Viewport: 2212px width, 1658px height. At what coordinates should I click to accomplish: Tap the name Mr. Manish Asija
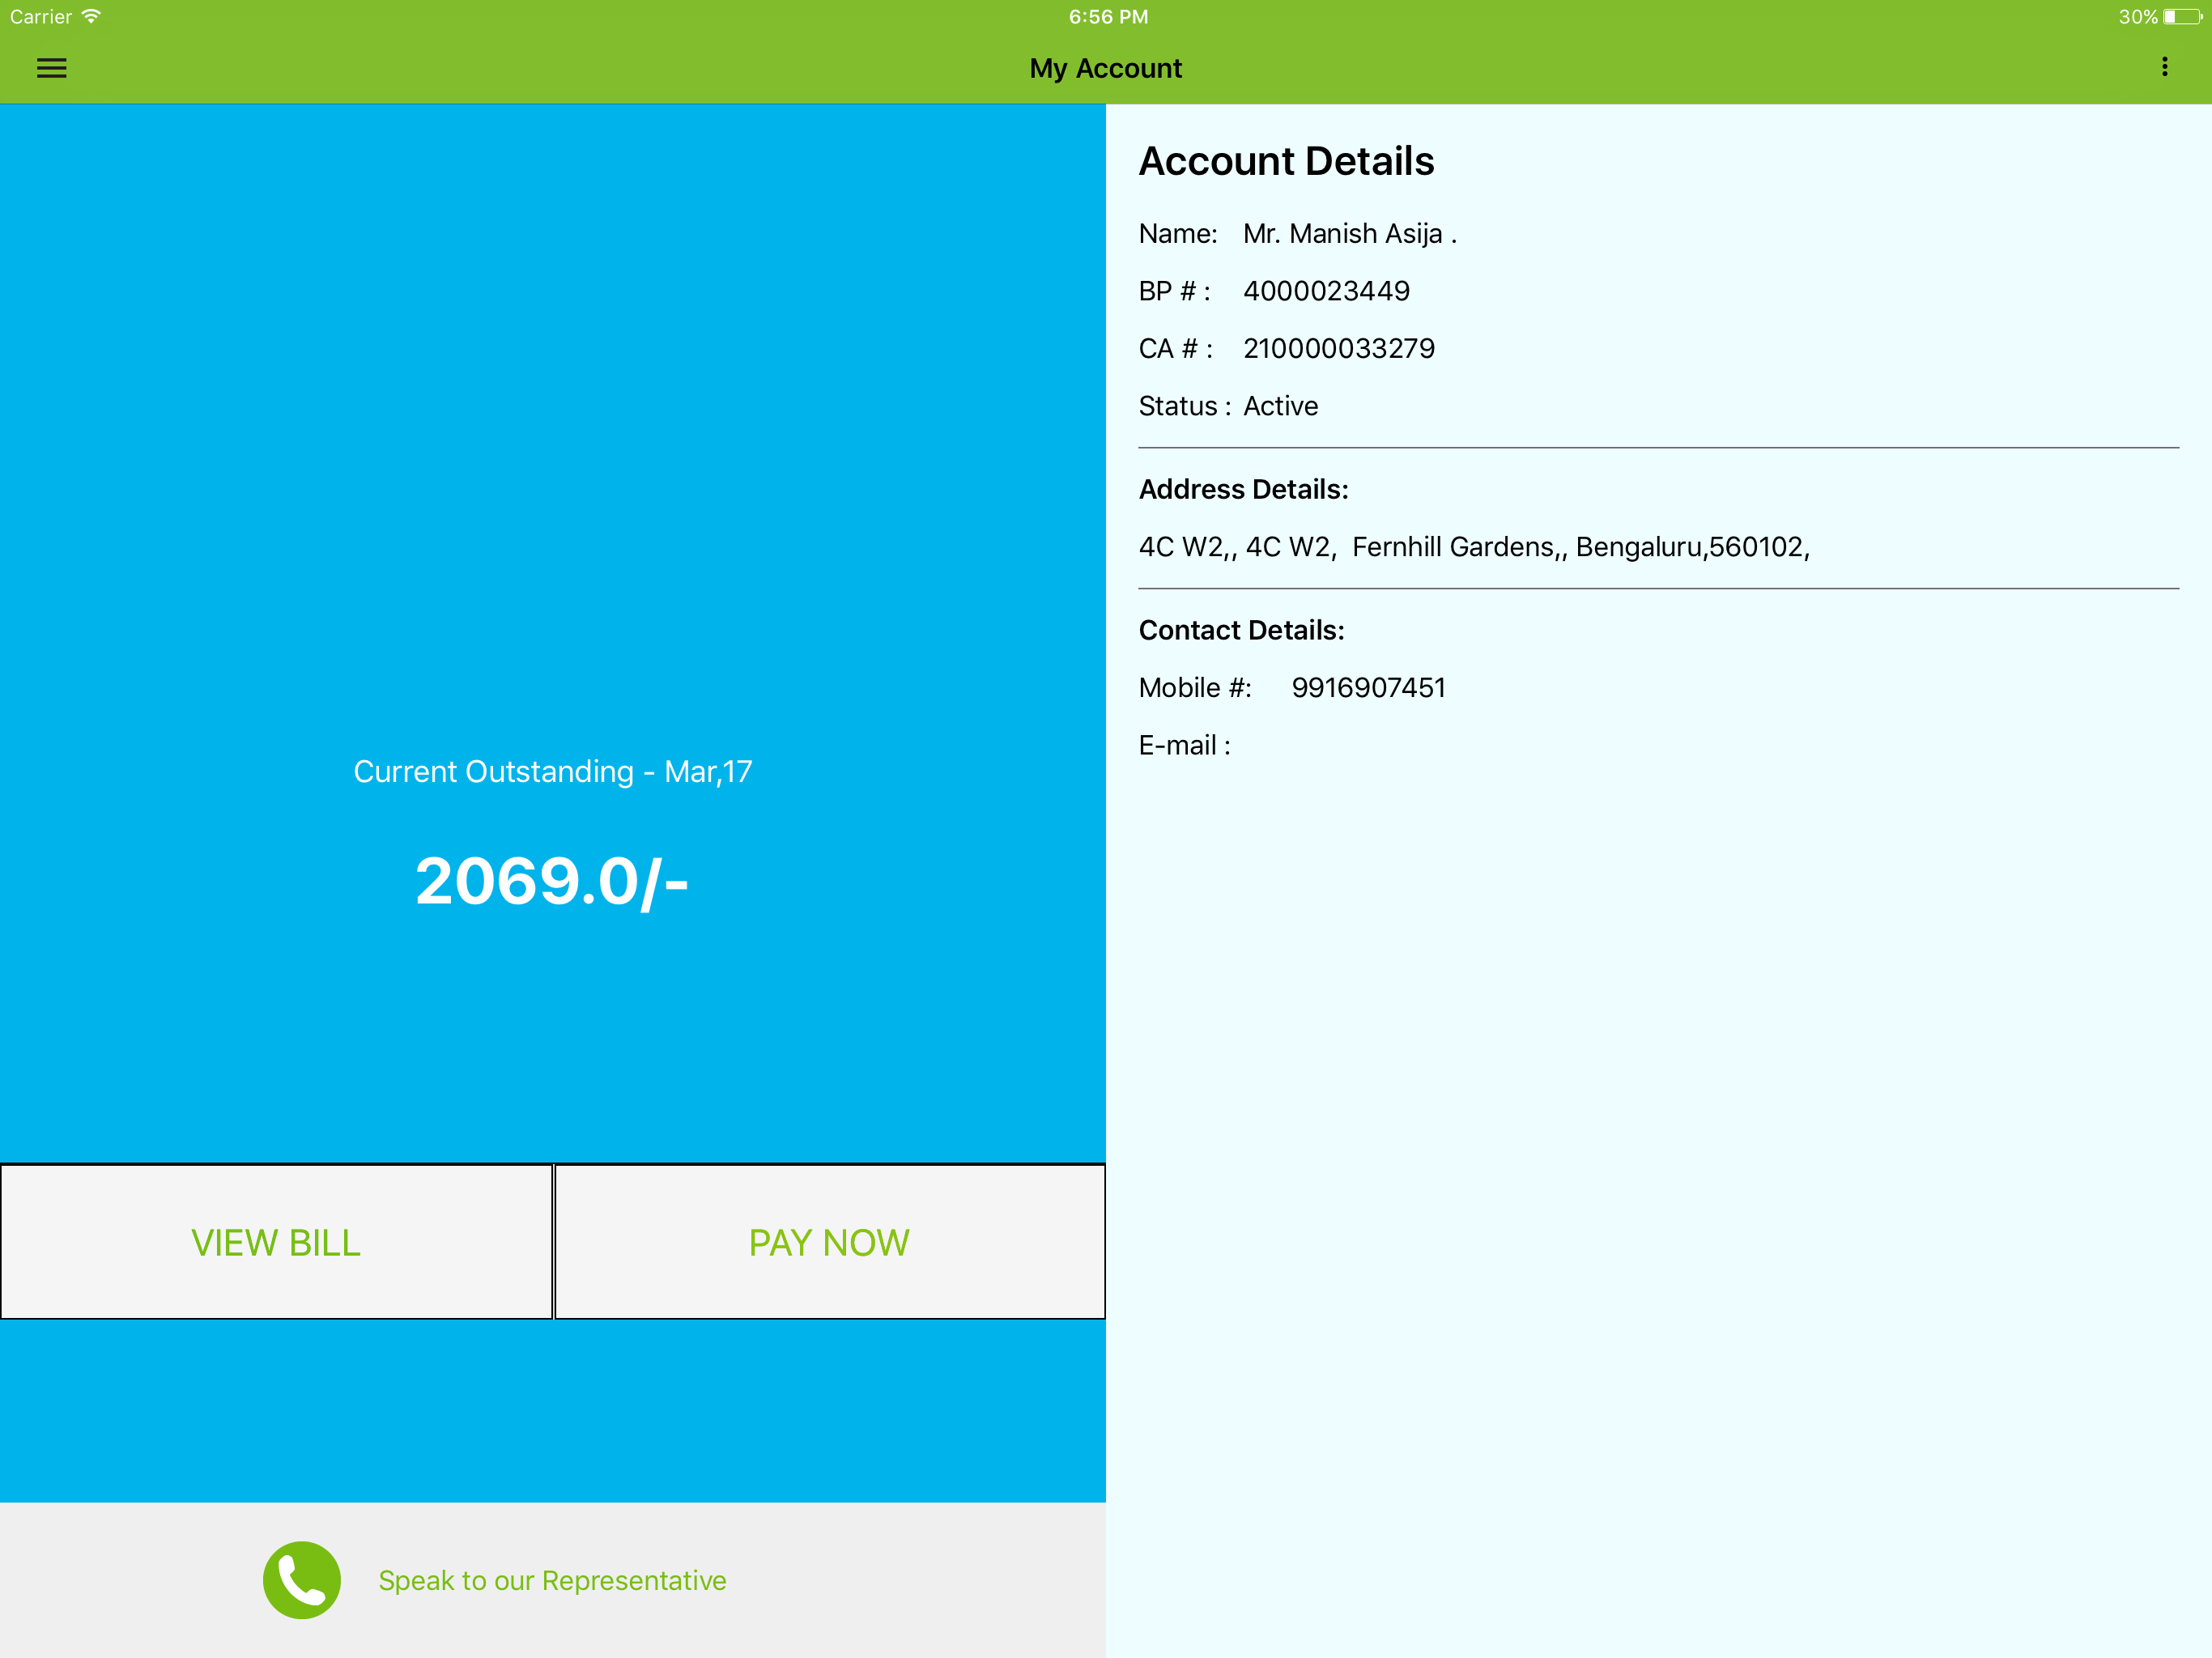[1350, 234]
